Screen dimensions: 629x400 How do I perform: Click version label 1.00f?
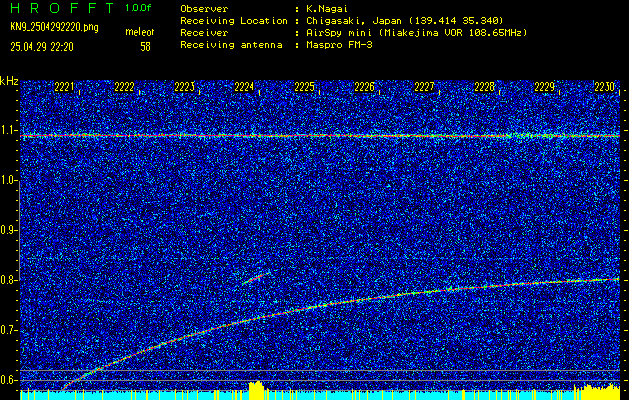click(x=138, y=8)
